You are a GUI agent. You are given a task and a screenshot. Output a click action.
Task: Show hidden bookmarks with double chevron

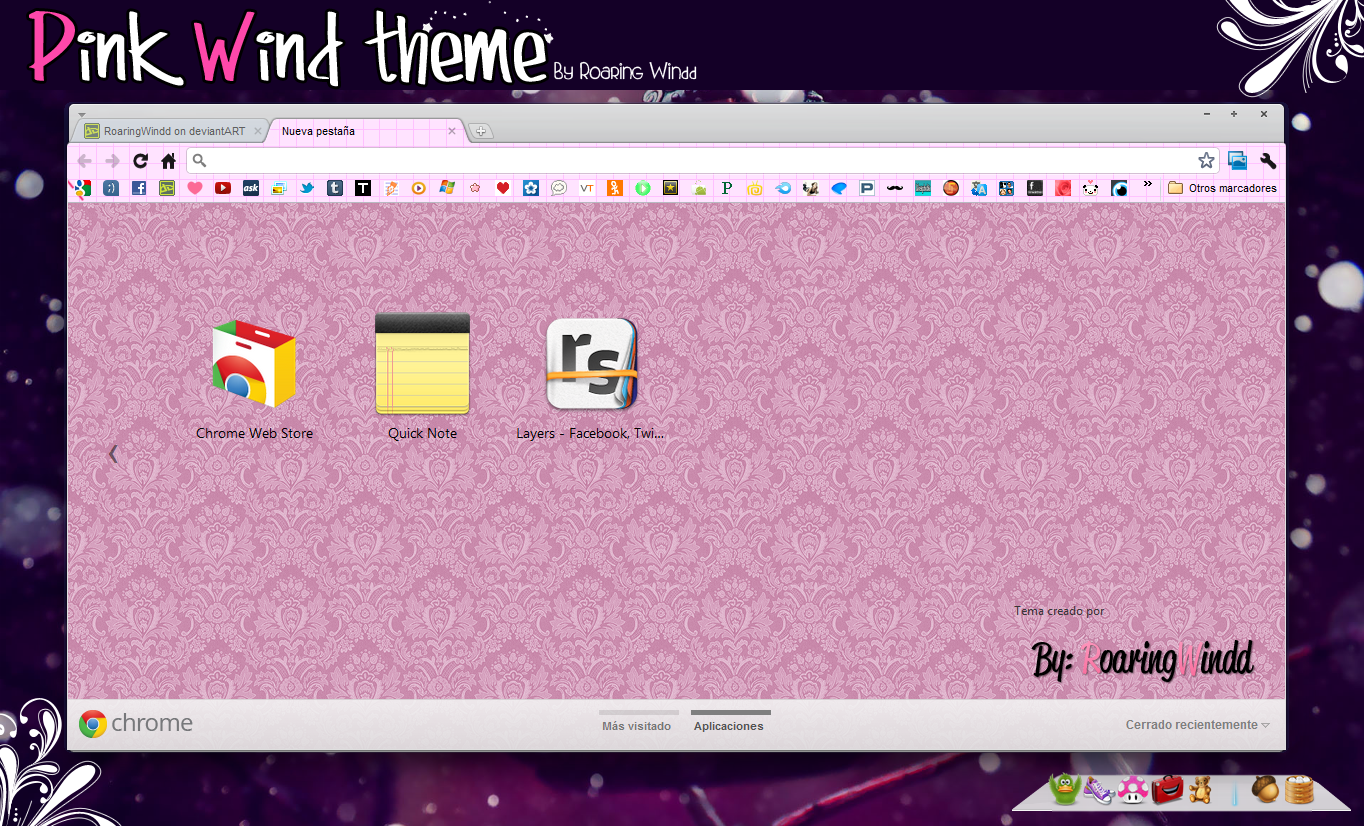pyautogui.click(x=1147, y=185)
